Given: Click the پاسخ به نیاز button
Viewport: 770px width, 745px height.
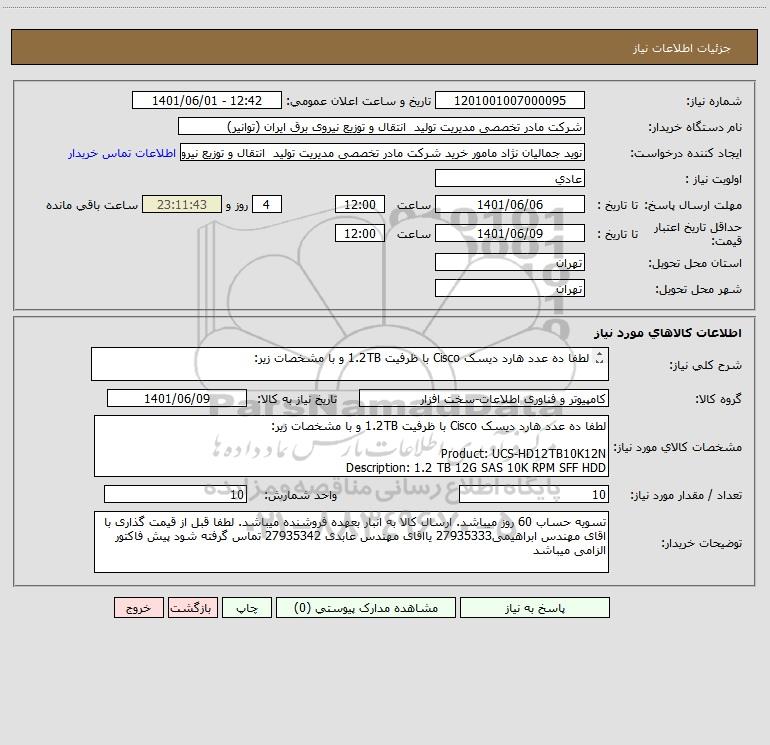Looking at the screenshot, I should (534, 607).
